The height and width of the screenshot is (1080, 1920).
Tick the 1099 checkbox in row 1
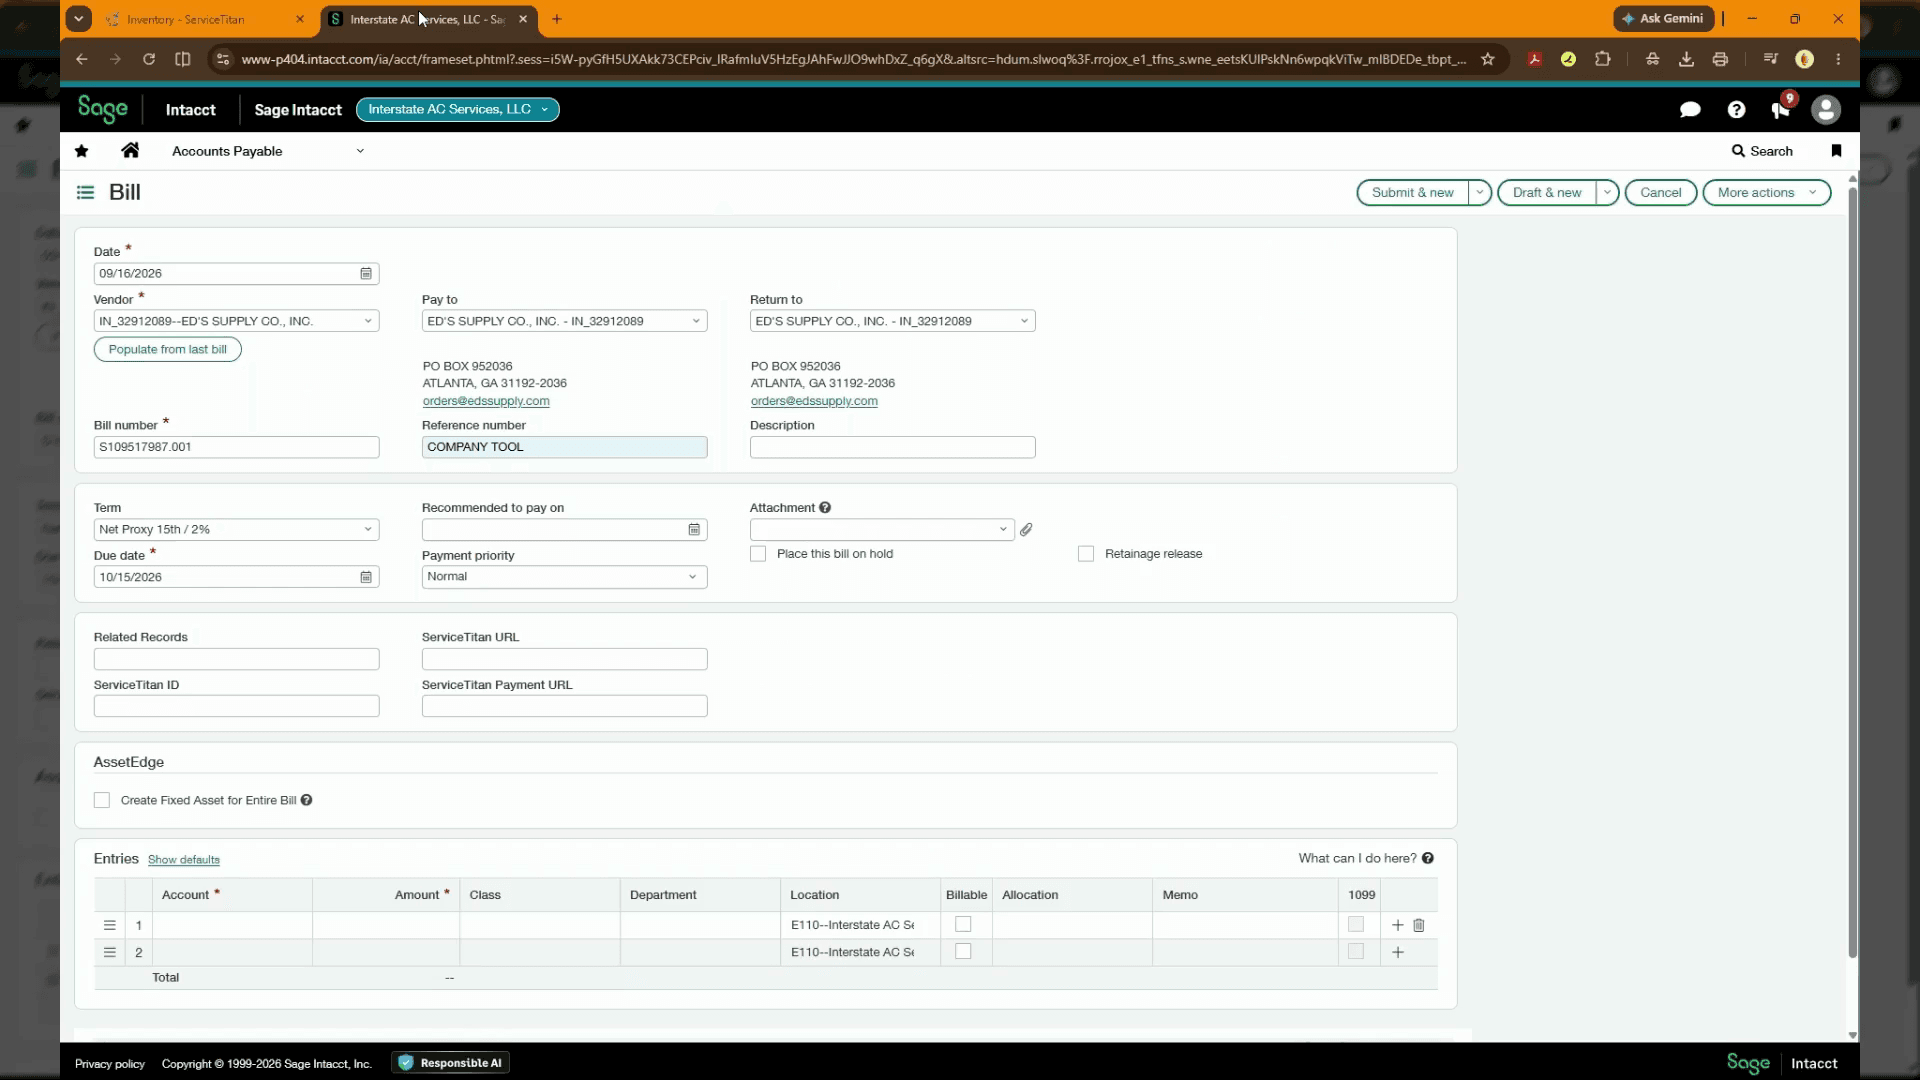coord(1356,924)
